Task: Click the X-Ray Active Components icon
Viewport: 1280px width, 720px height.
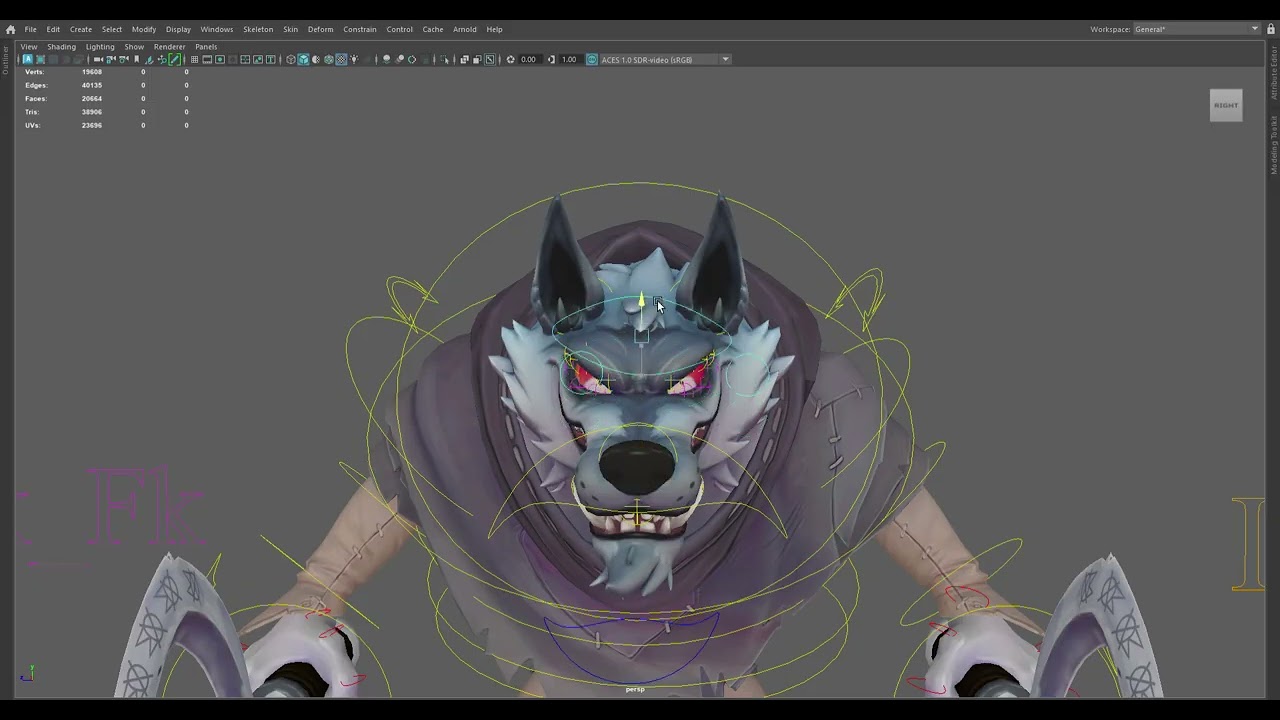Action: pos(477,59)
